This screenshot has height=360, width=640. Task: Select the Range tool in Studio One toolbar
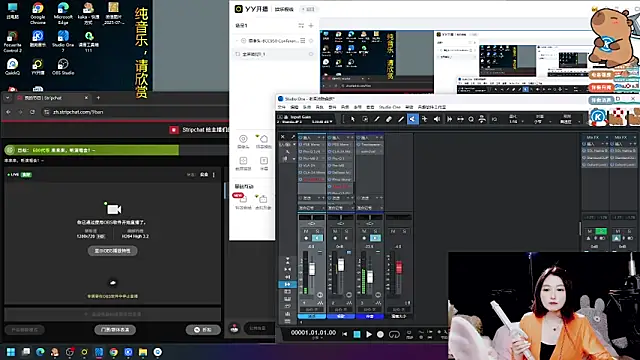coord(365,119)
